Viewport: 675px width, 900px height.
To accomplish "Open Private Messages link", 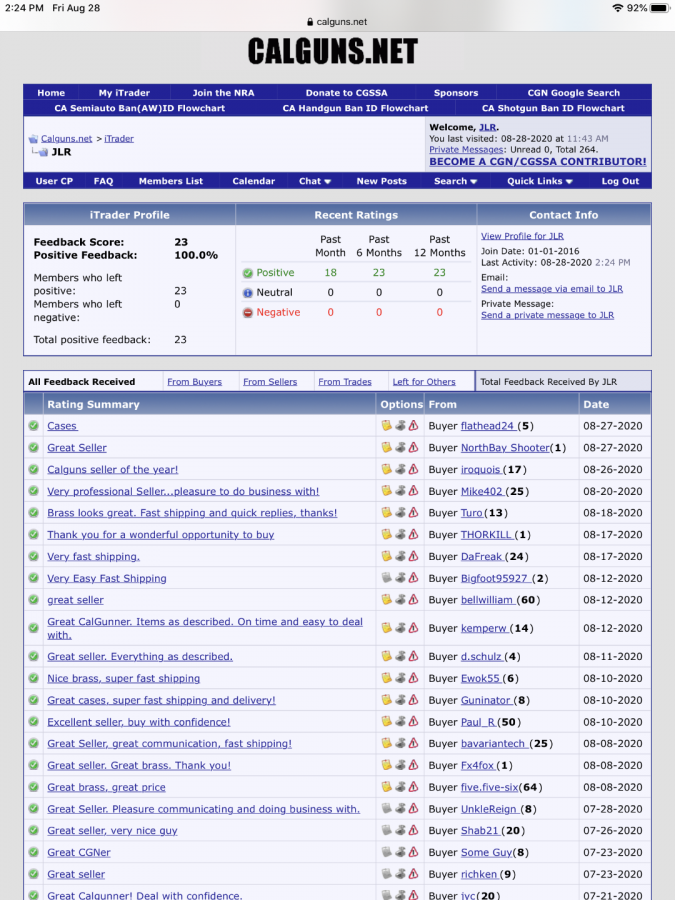I will 467,149.
